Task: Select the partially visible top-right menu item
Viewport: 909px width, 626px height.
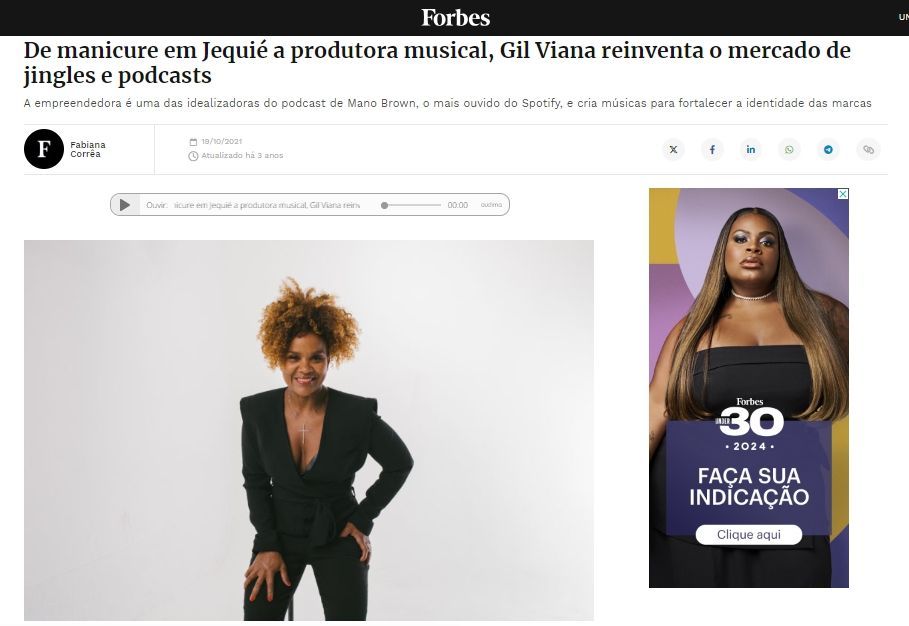Action: (x=903, y=17)
